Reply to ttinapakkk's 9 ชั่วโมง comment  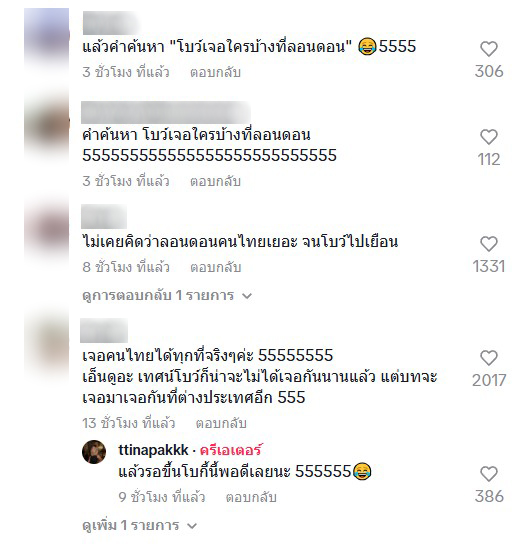[x=251, y=497]
